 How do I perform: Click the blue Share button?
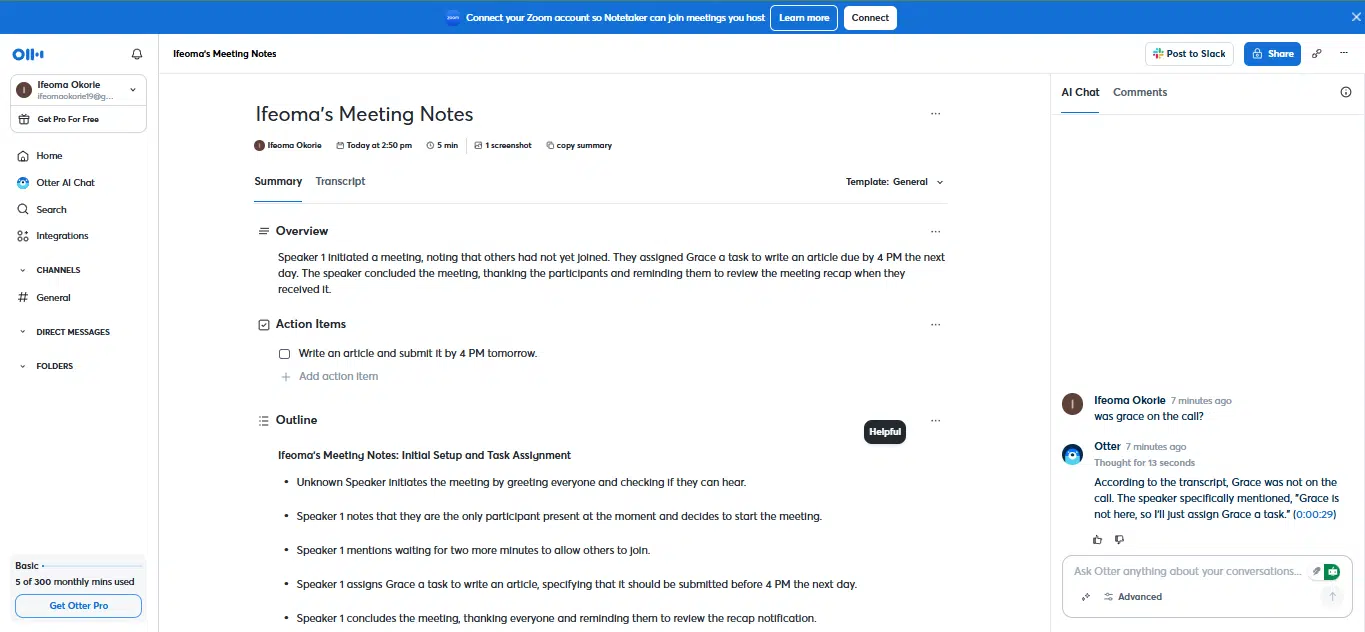(1272, 54)
